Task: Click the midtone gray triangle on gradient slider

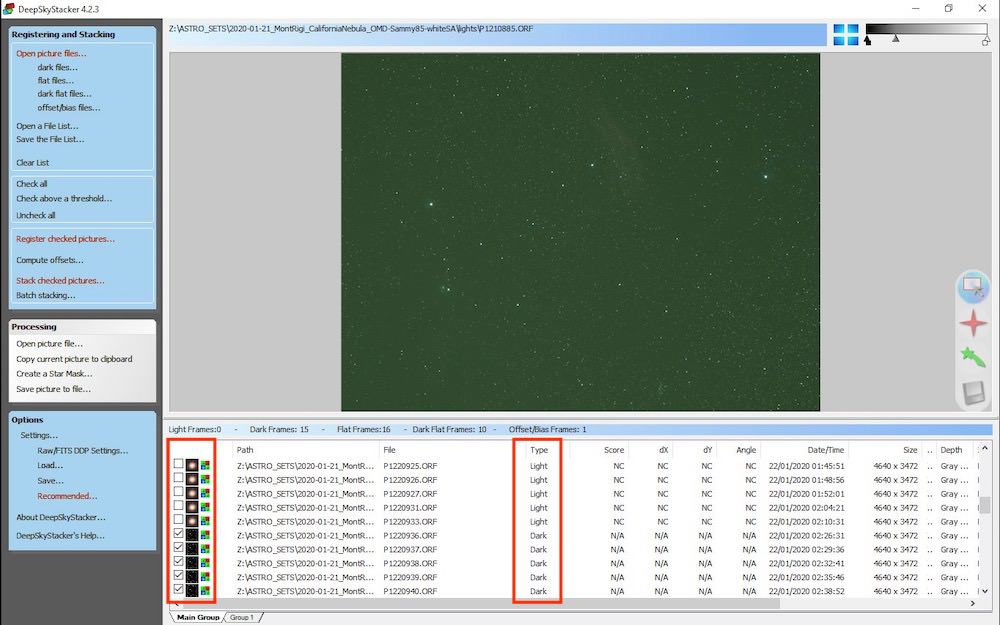Action: (896, 39)
